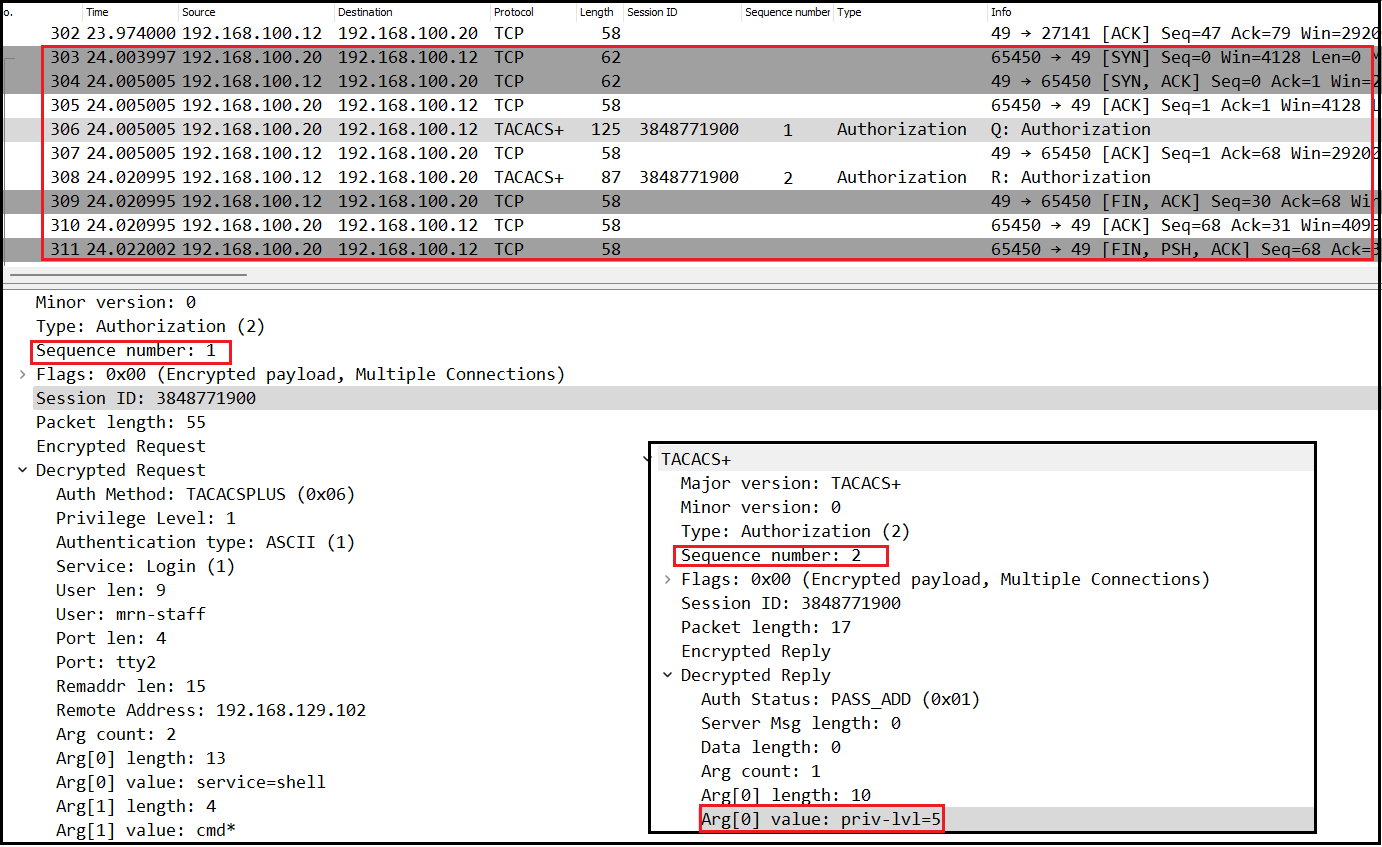This screenshot has width=1382, height=847.
Task: Select the Session ID: 3848771900 detail line
Action: coord(146,399)
